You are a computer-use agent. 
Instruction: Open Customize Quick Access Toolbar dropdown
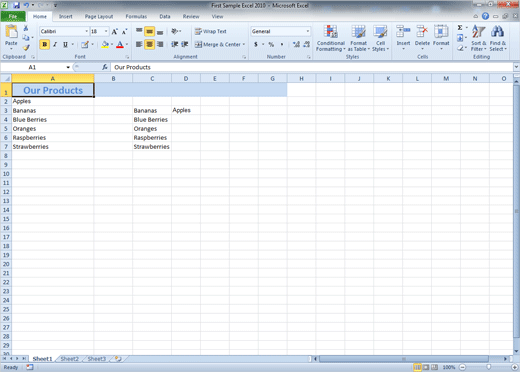(x=55, y=5)
